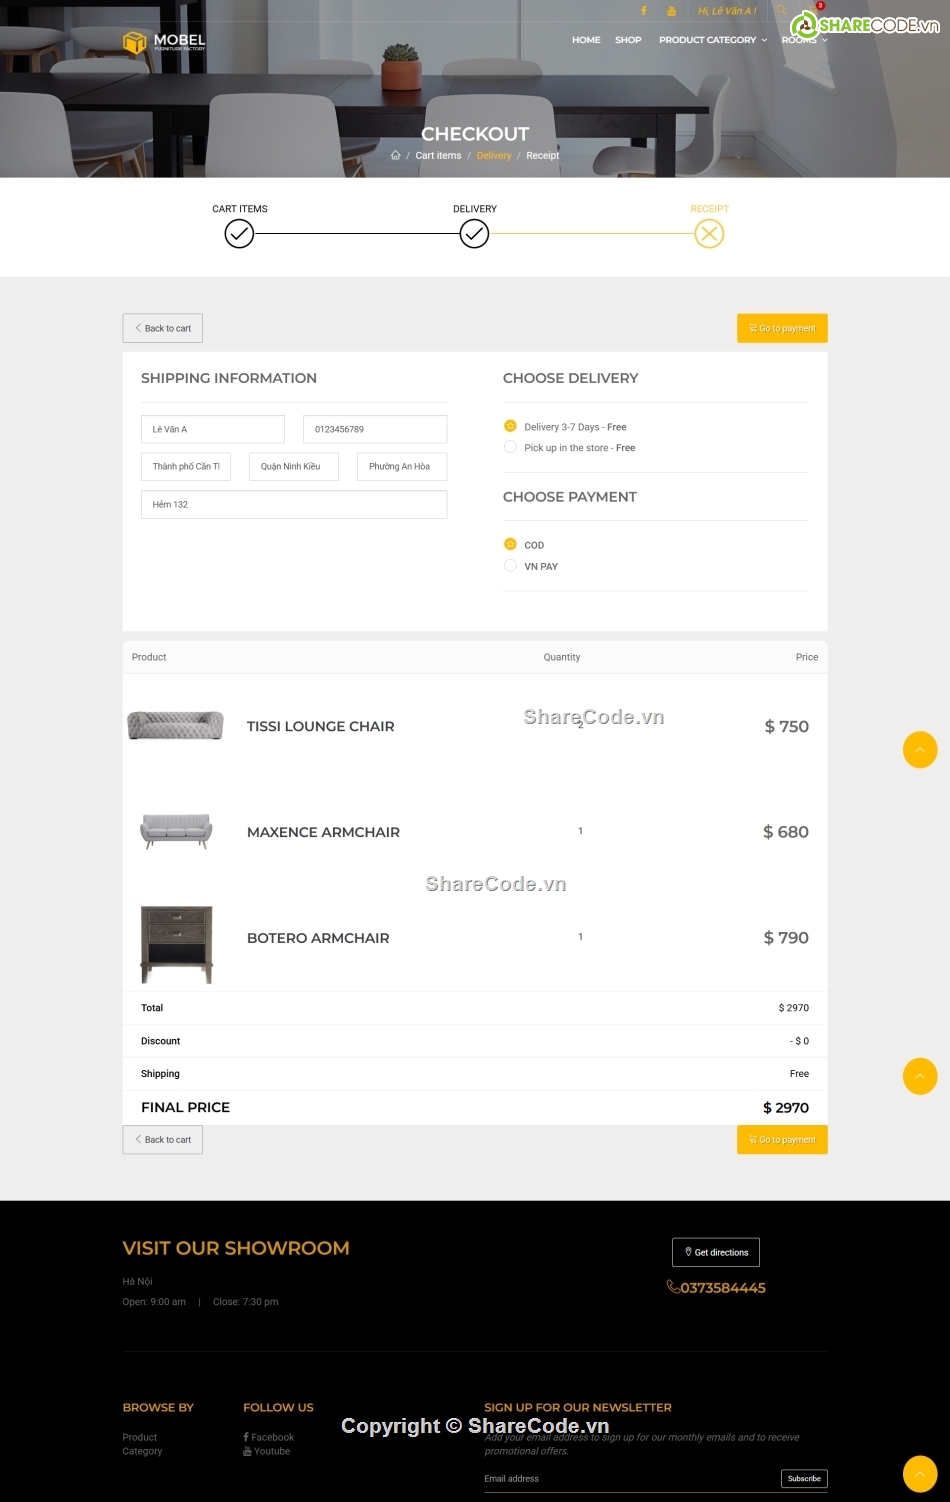950x1502 pixels.
Task: Click the newsletter Email address field
Action: click(630, 1478)
